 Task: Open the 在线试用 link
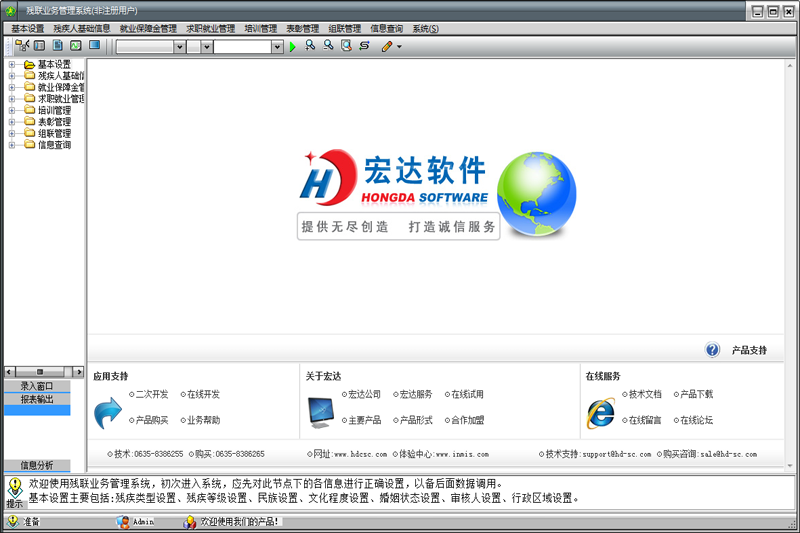click(467, 394)
